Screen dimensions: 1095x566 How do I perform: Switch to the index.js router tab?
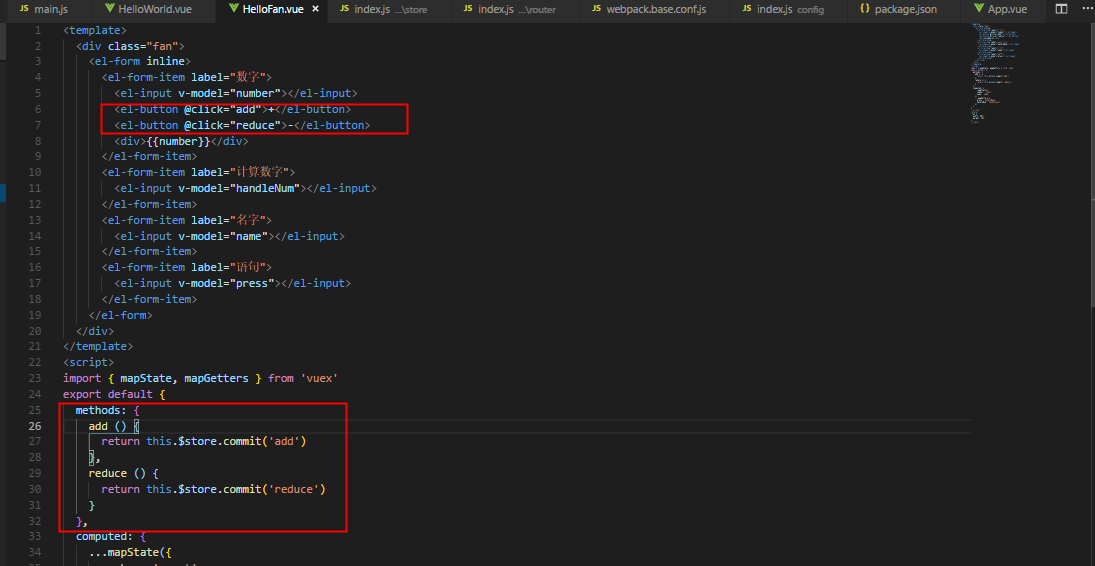[x=510, y=9]
